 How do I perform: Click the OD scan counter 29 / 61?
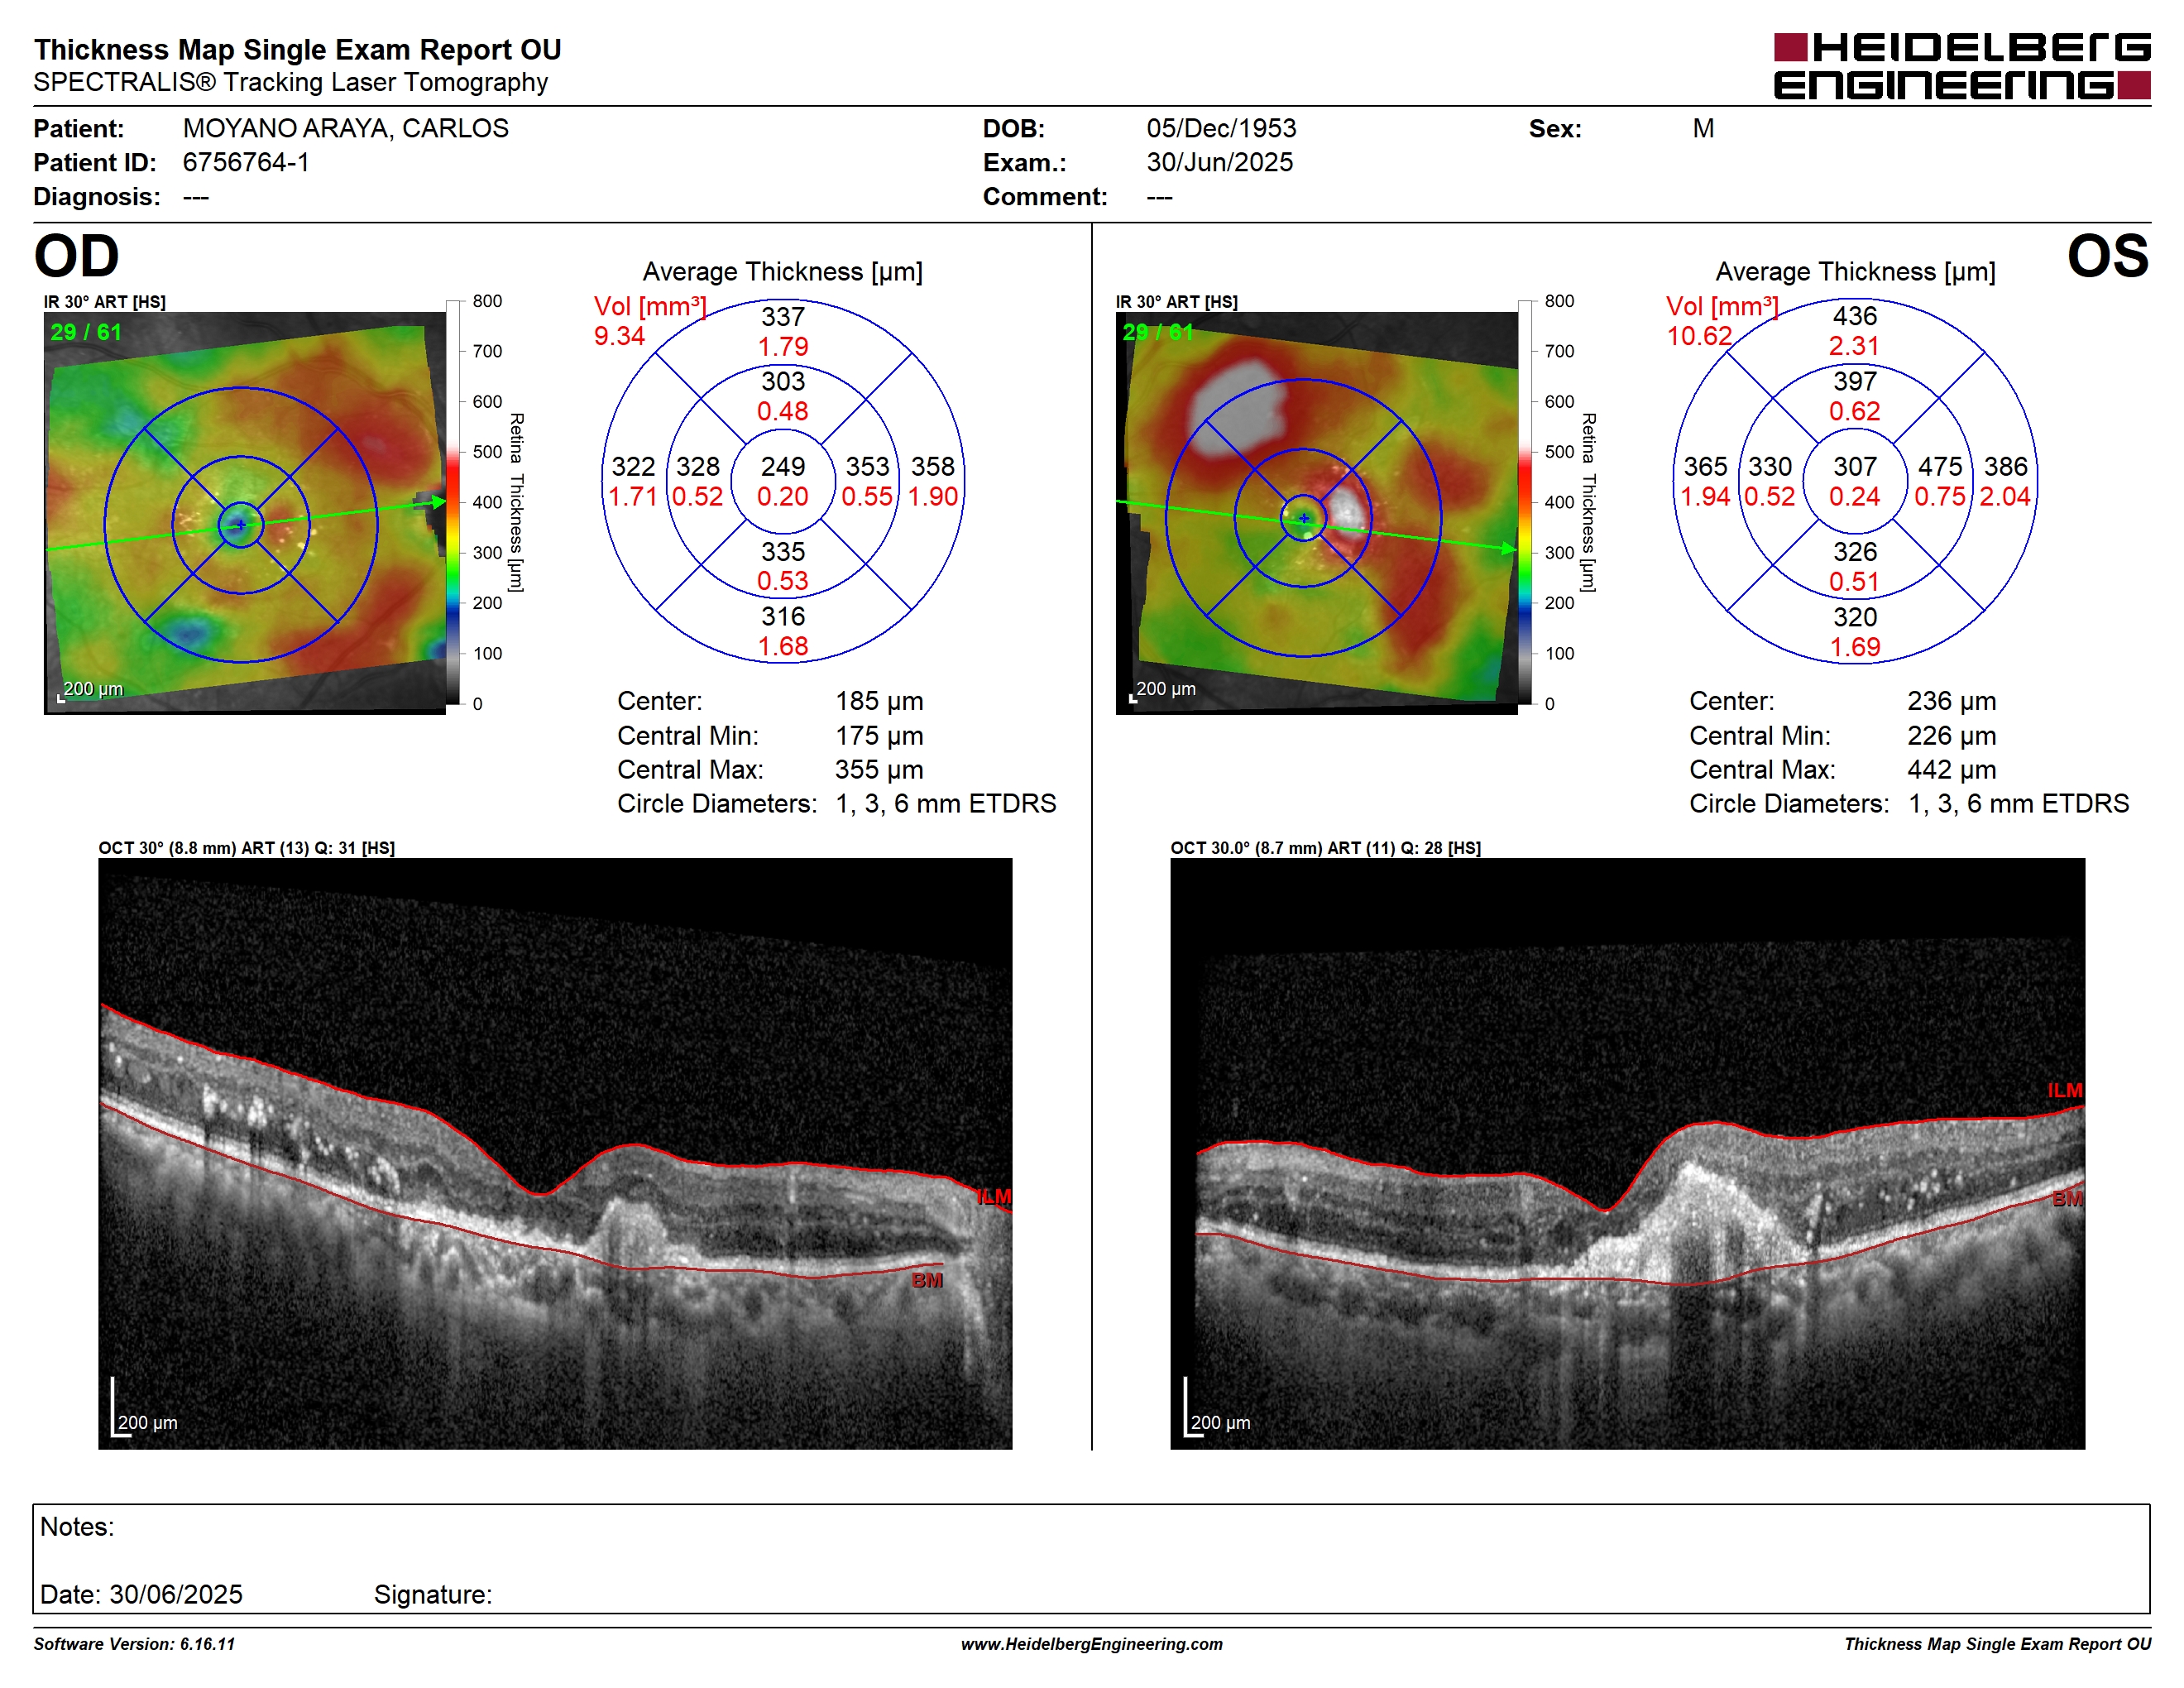(x=86, y=332)
